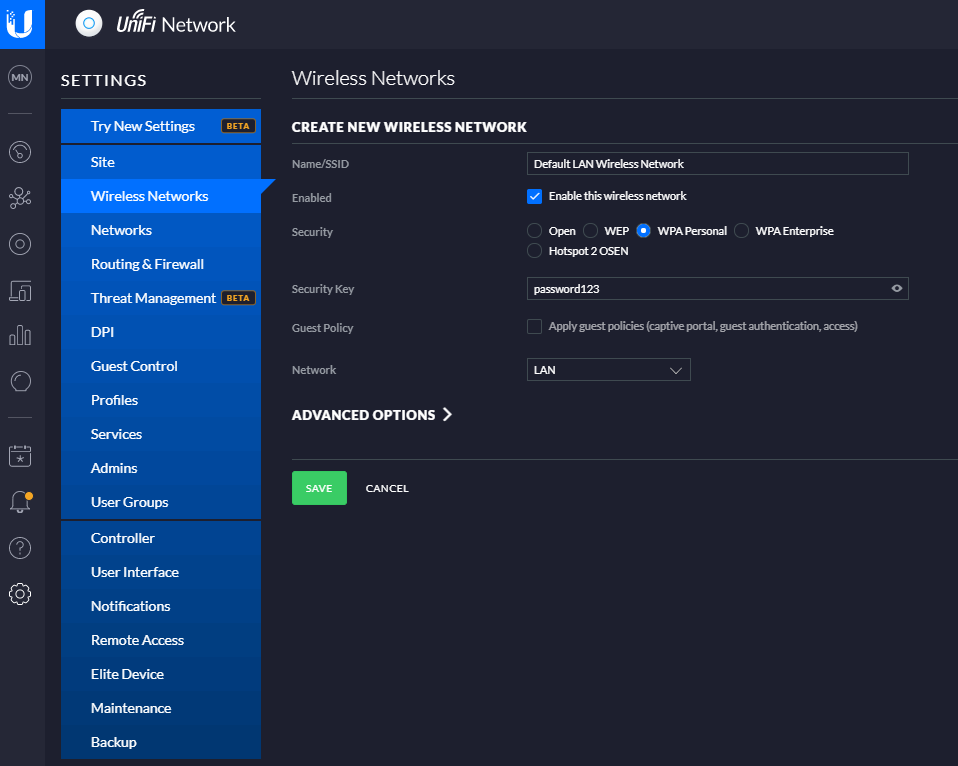958x766 pixels.
Task: Click the Name/SSID input field
Action: point(717,164)
